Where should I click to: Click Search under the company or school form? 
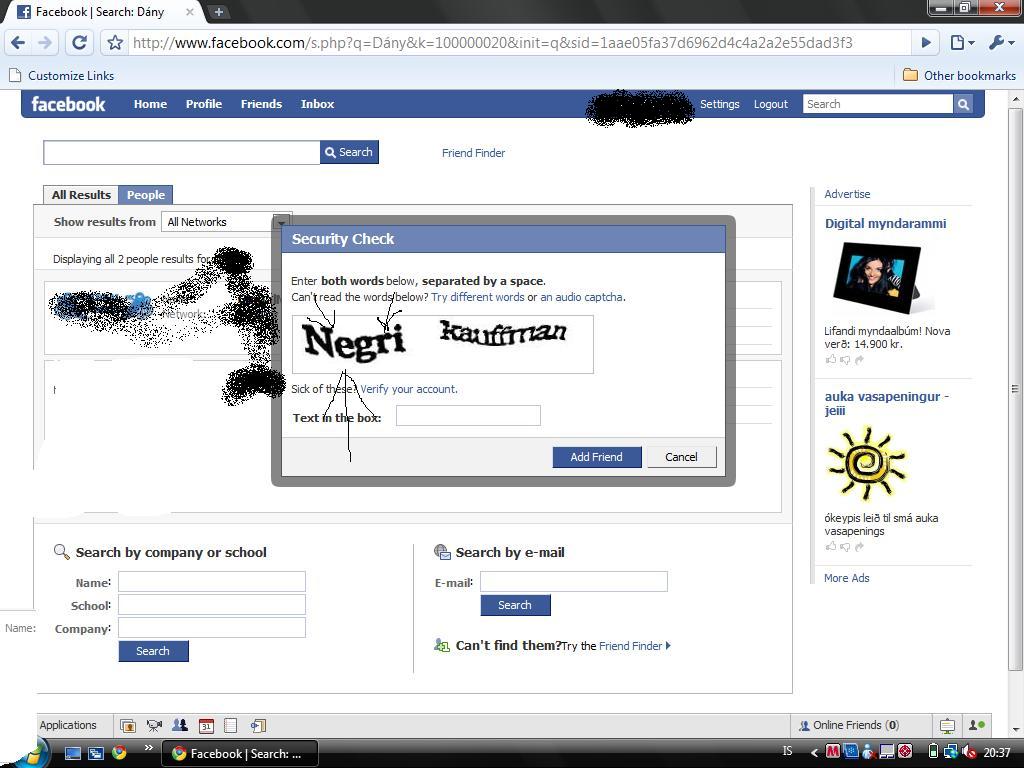pyautogui.click(x=153, y=651)
